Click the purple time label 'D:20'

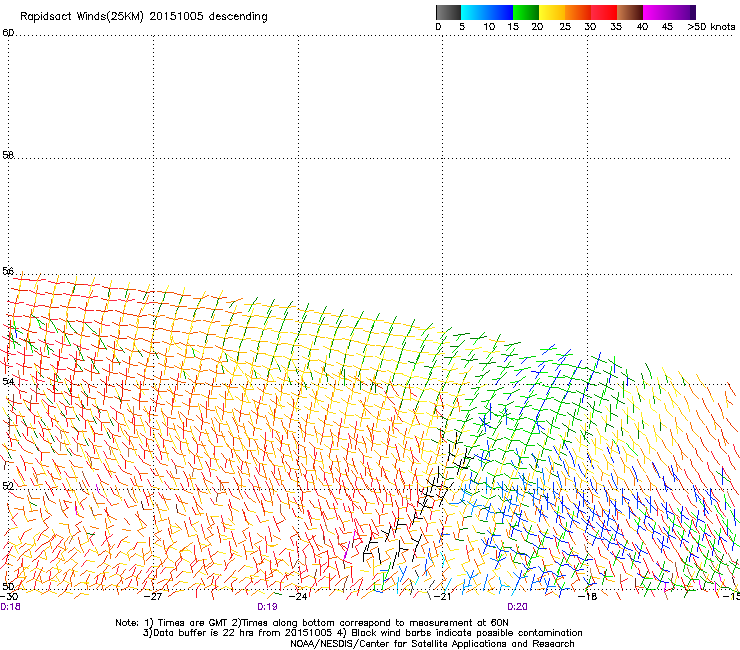pyautogui.click(x=517, y=607)
